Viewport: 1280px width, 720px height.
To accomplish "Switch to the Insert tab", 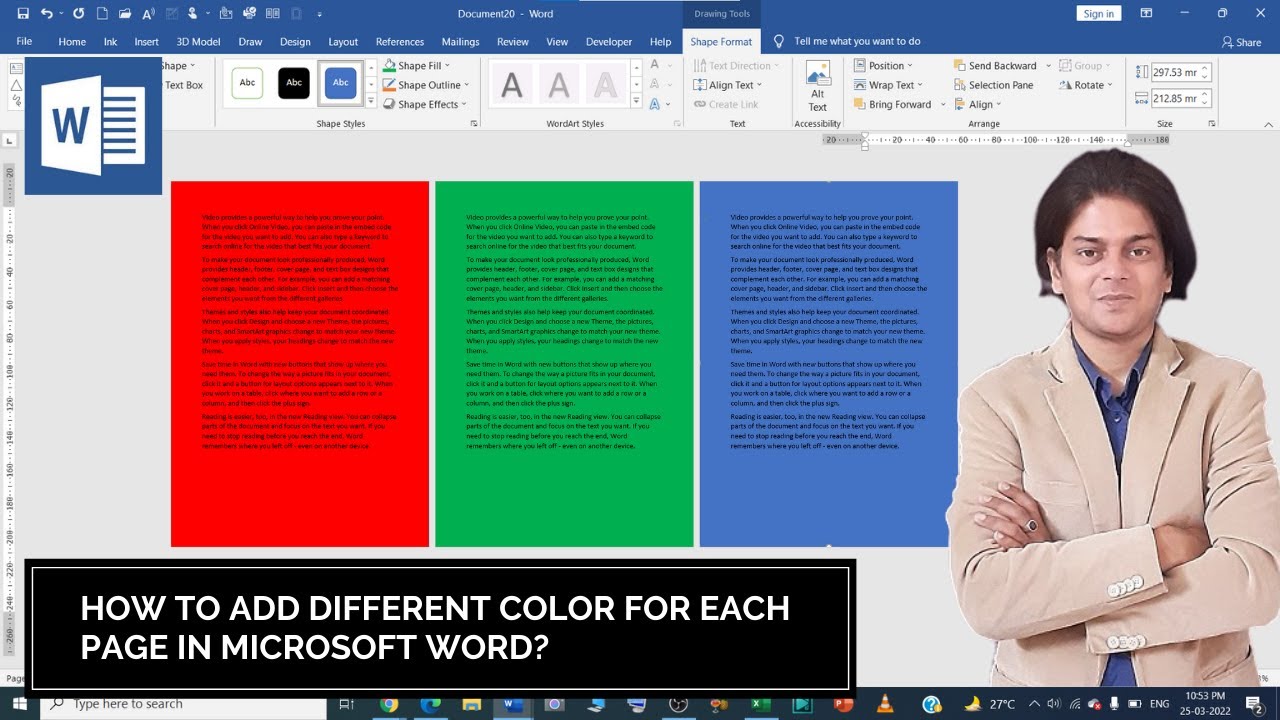I will click(146, 42).
